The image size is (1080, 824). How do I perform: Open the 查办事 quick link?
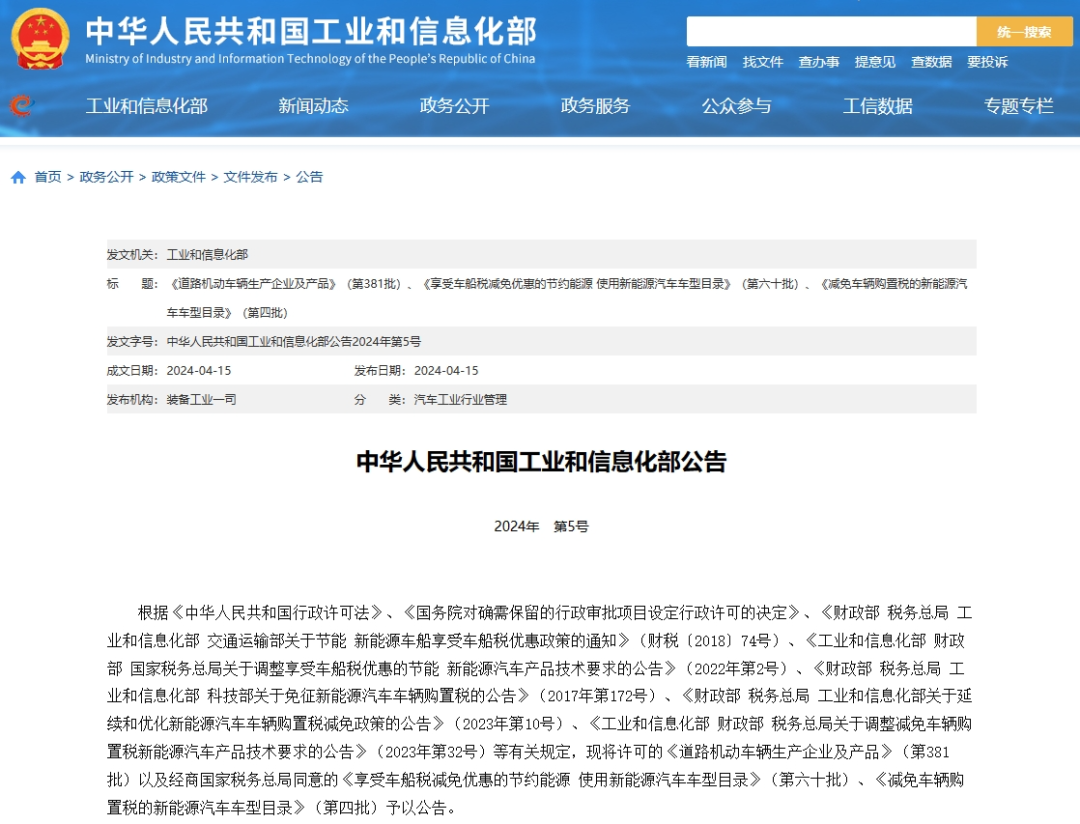[819, 62]
